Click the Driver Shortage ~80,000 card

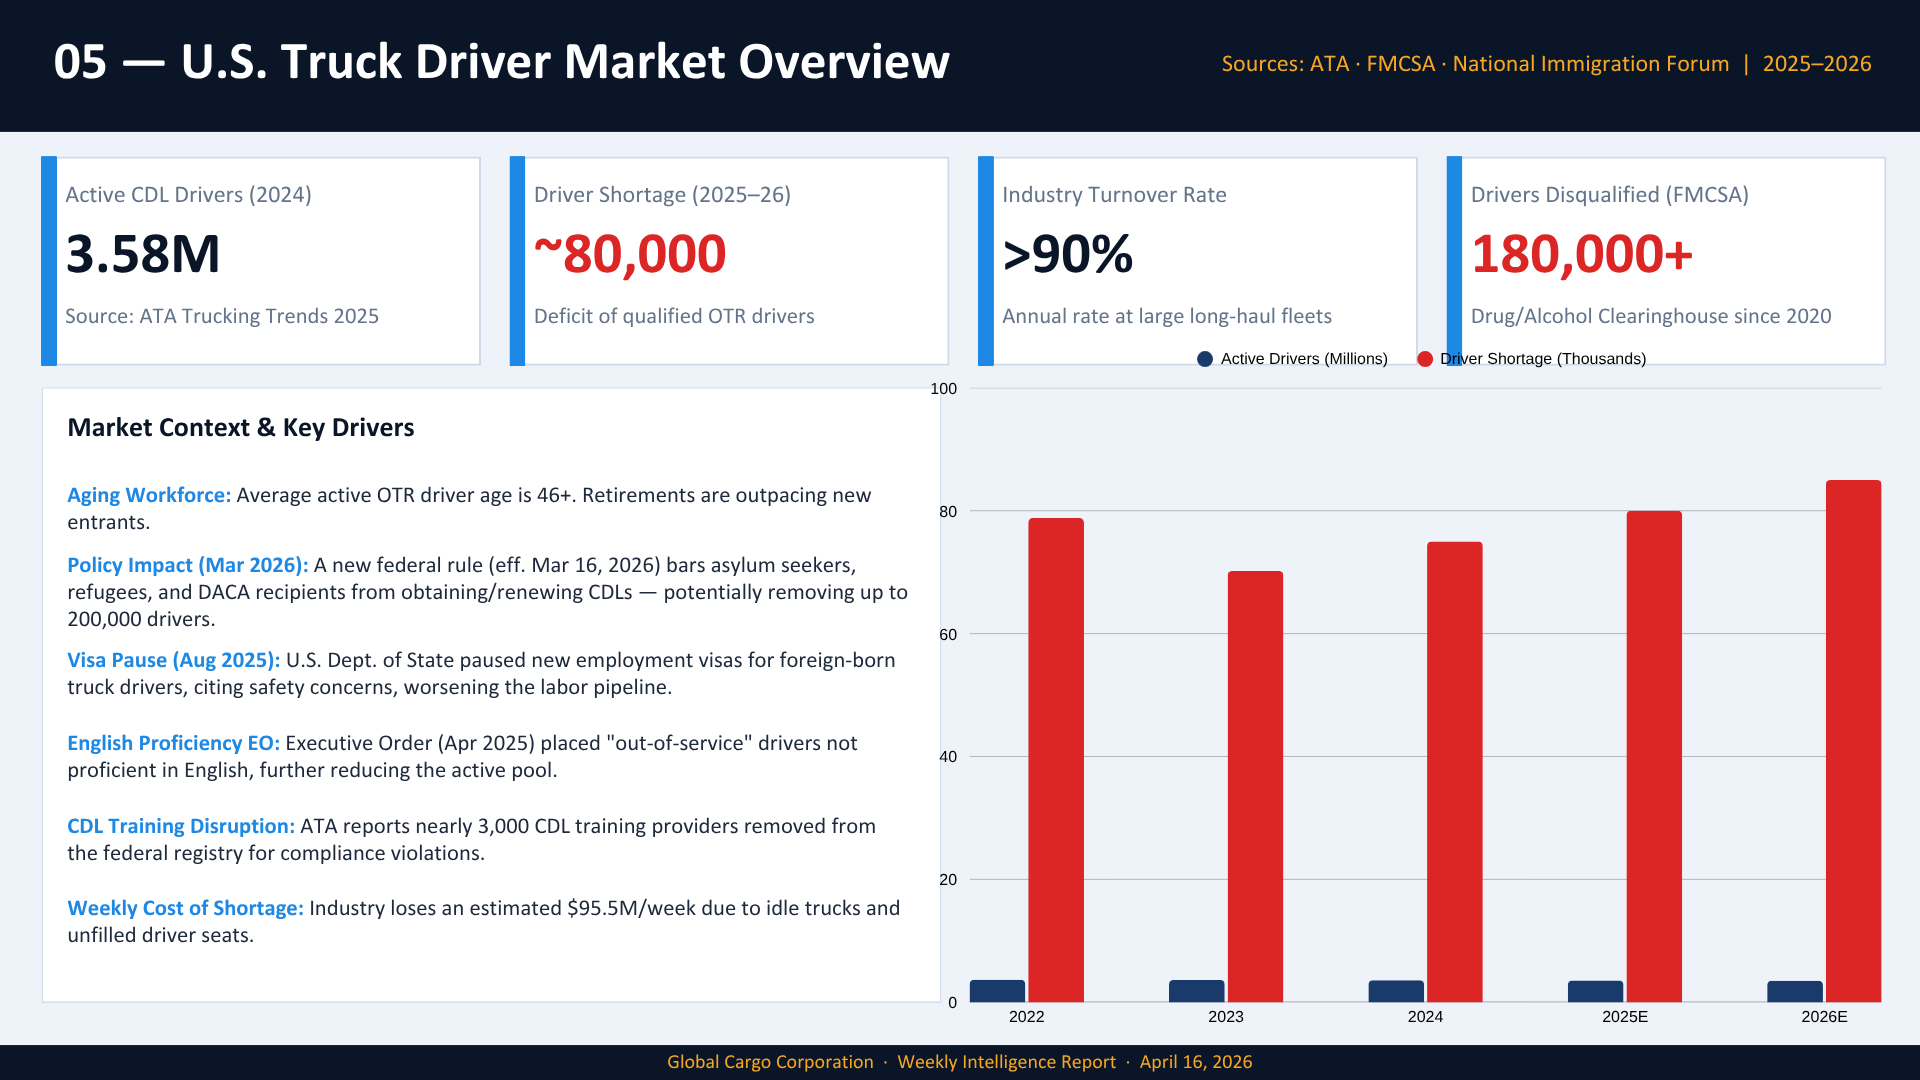(730, 260)
